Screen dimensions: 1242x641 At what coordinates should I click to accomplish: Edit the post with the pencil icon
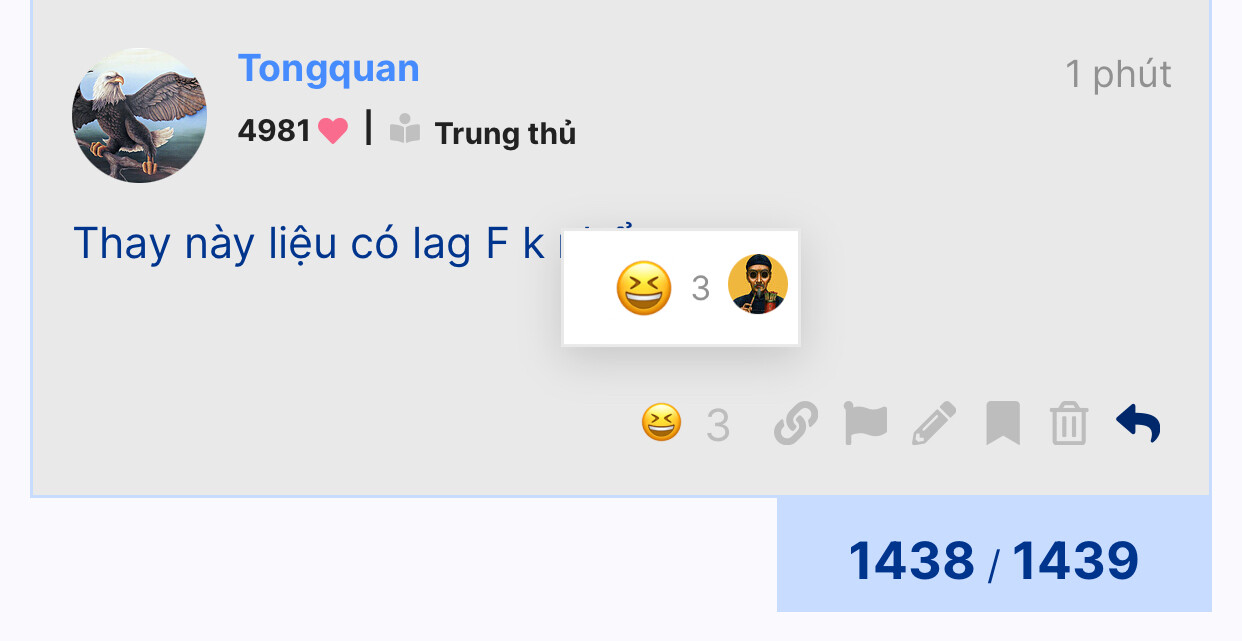pos(934,424)
